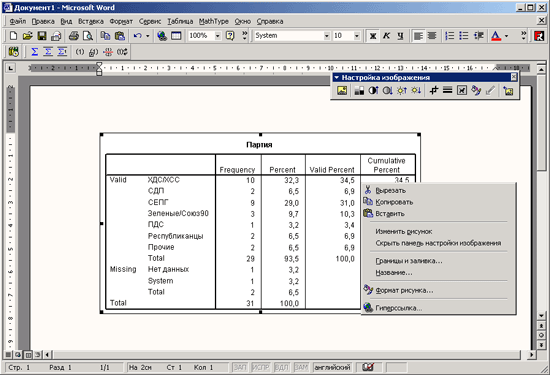Click the globe web toolbar icon
This screenshot has width=550, height=375.
[162, 36]
